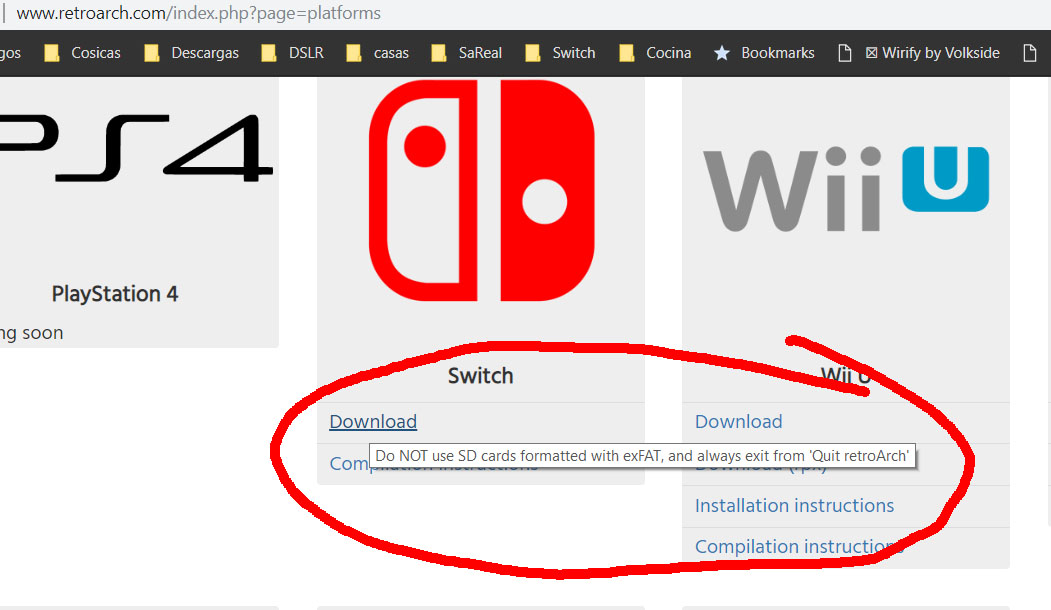1051x610 pixels.
Task: Open the DSLR bookmarks folder
Action: point(293,53)
